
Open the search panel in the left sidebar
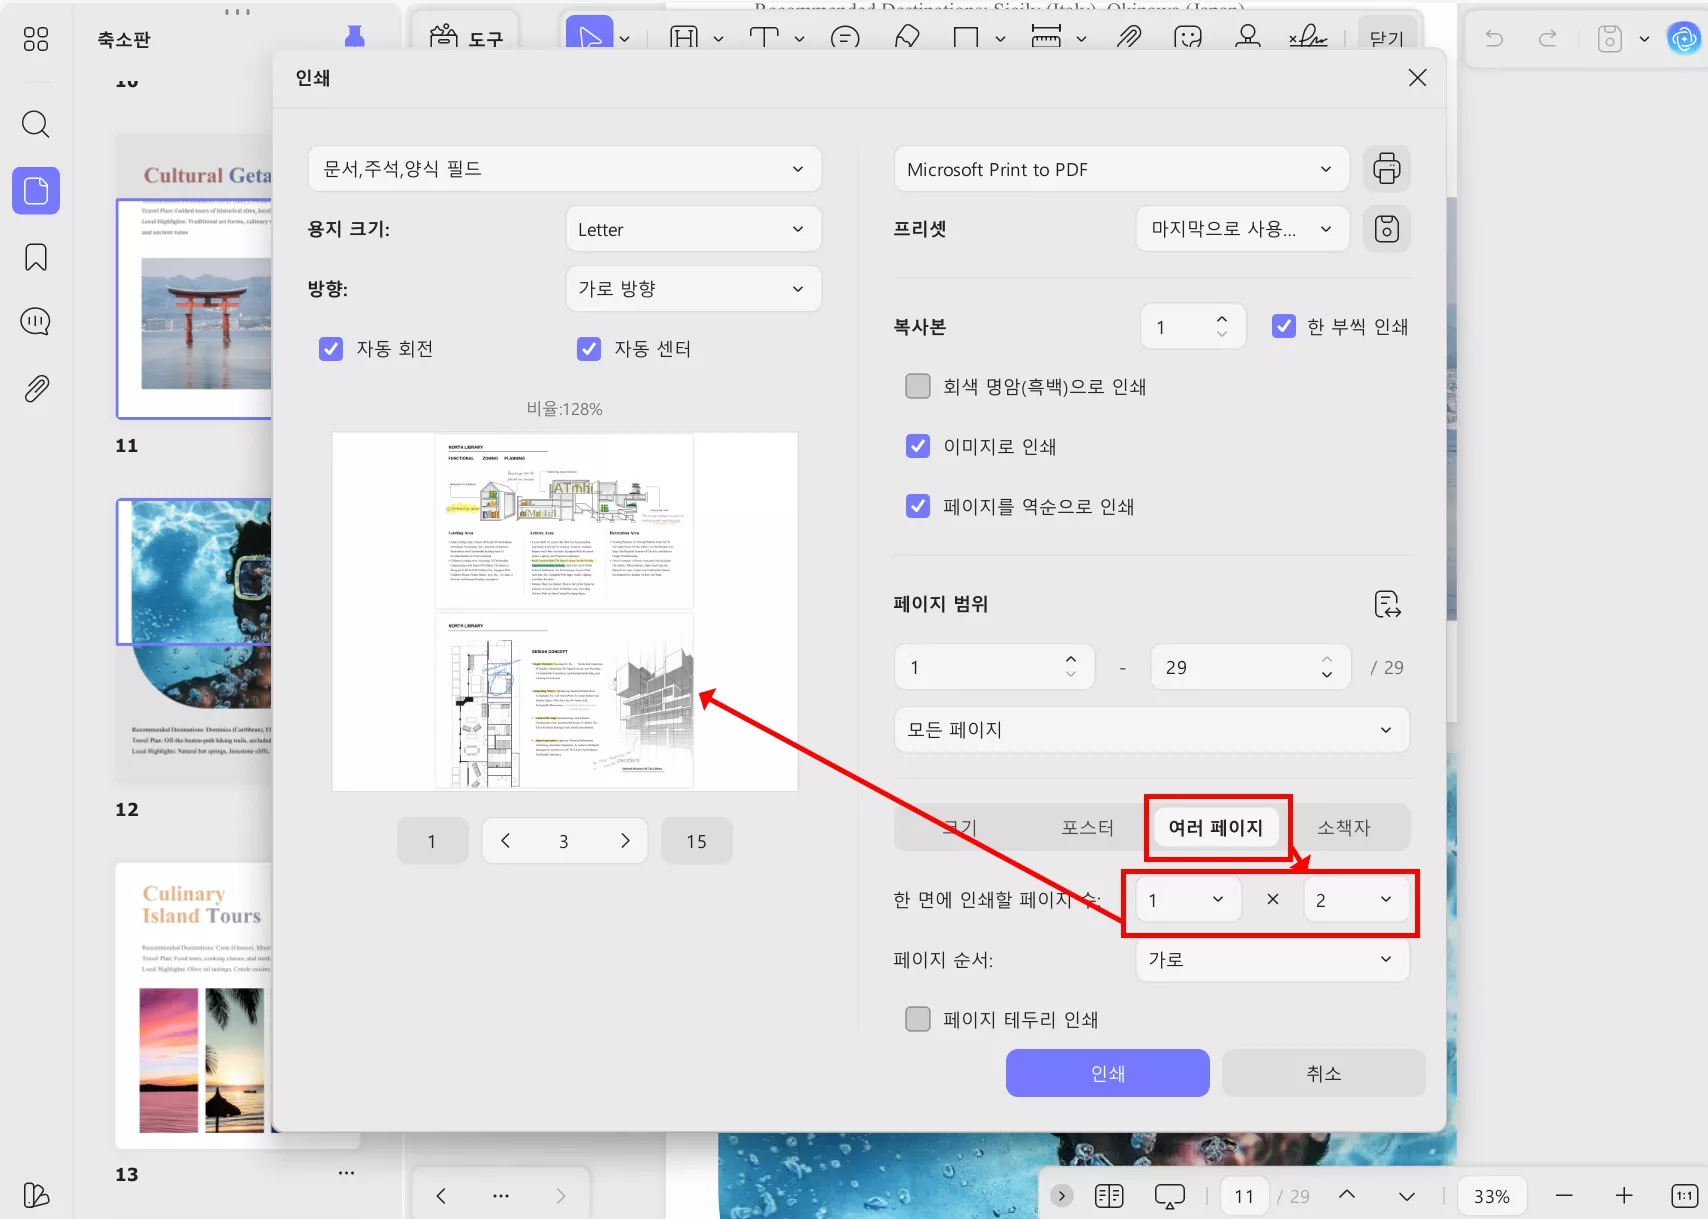(x=35, y=124)
